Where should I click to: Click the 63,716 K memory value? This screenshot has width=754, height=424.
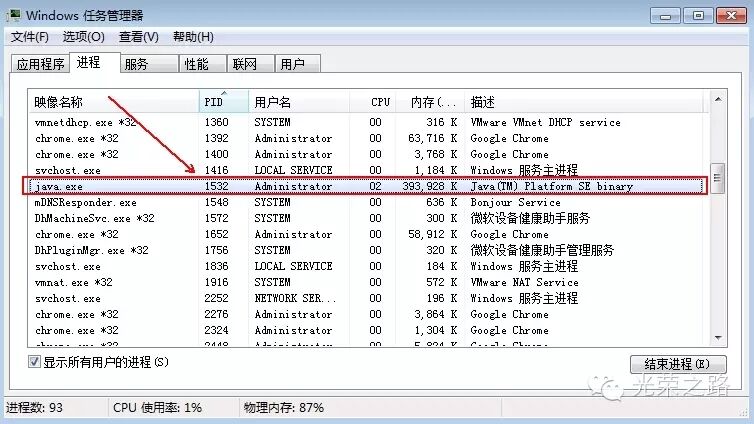433,138
